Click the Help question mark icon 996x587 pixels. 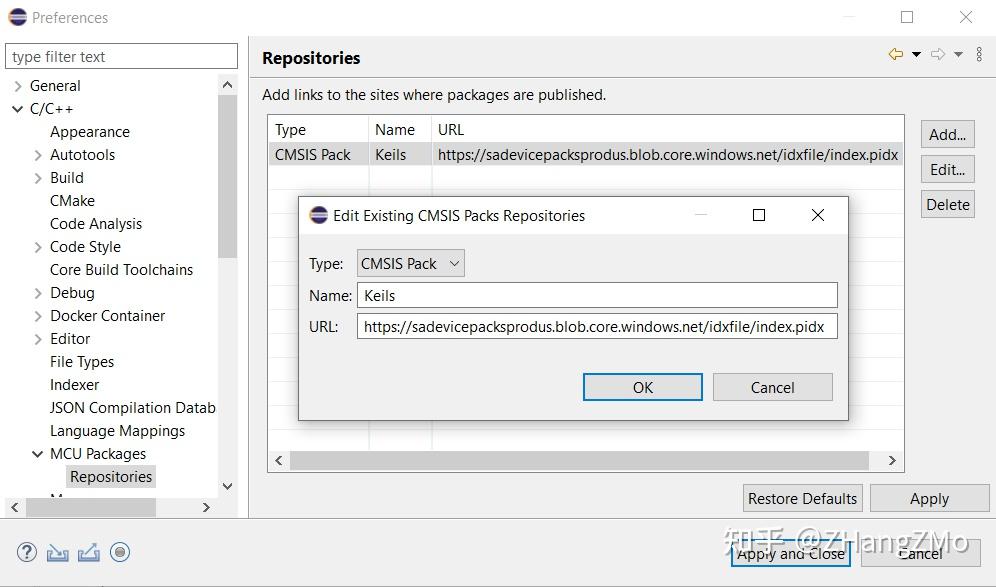[27, 552]
